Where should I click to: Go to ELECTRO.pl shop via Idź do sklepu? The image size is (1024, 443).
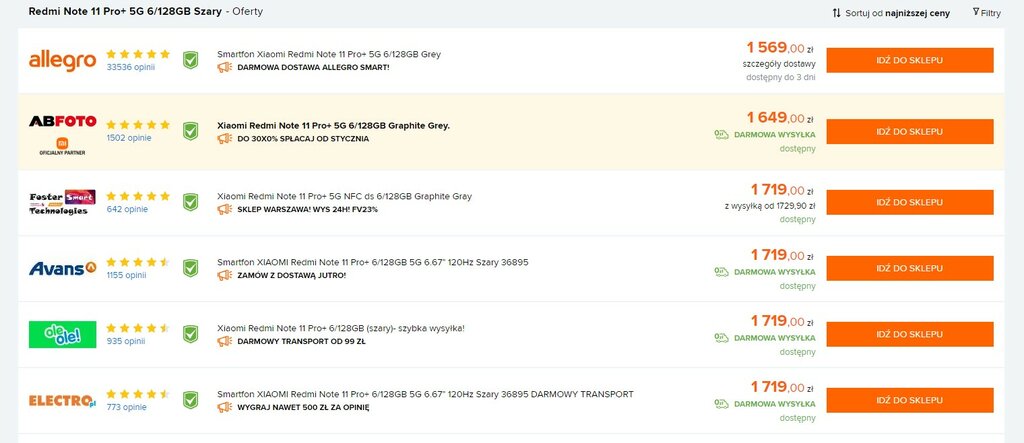point(910,400)
